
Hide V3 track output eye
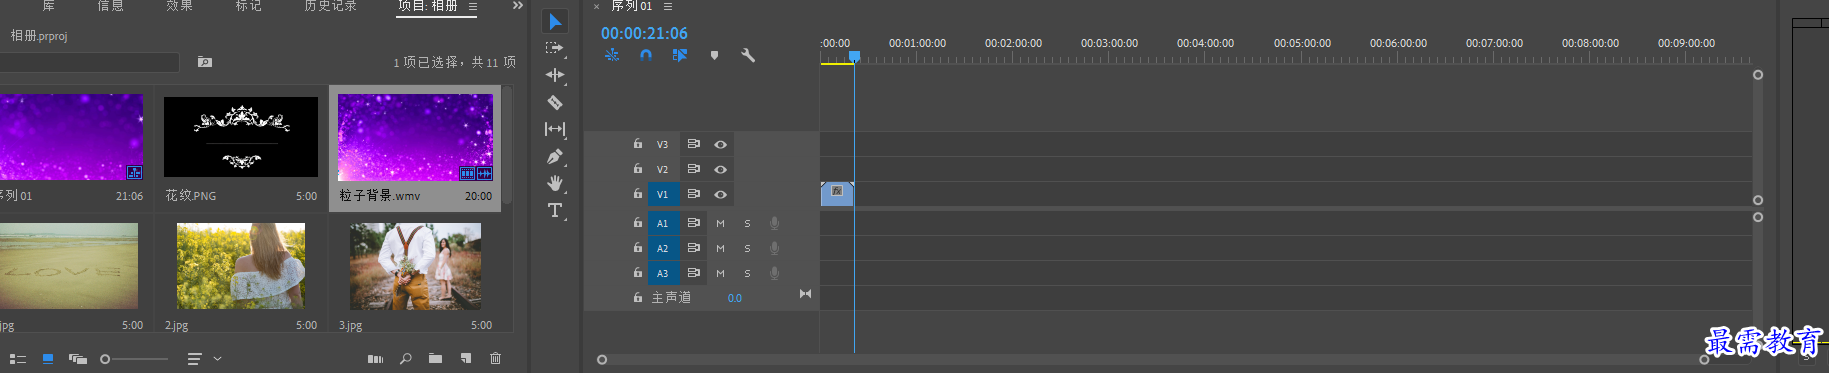tap(720, 145)
